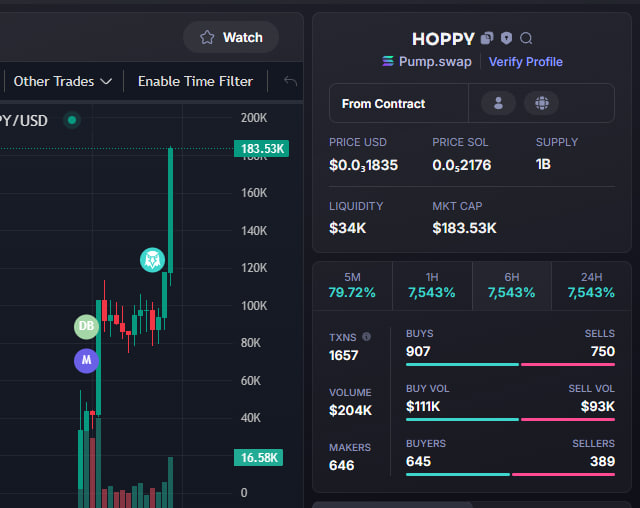The image size is (640, 508).
Task: Click the owl avatar chart marker
Action: (152, 260)
